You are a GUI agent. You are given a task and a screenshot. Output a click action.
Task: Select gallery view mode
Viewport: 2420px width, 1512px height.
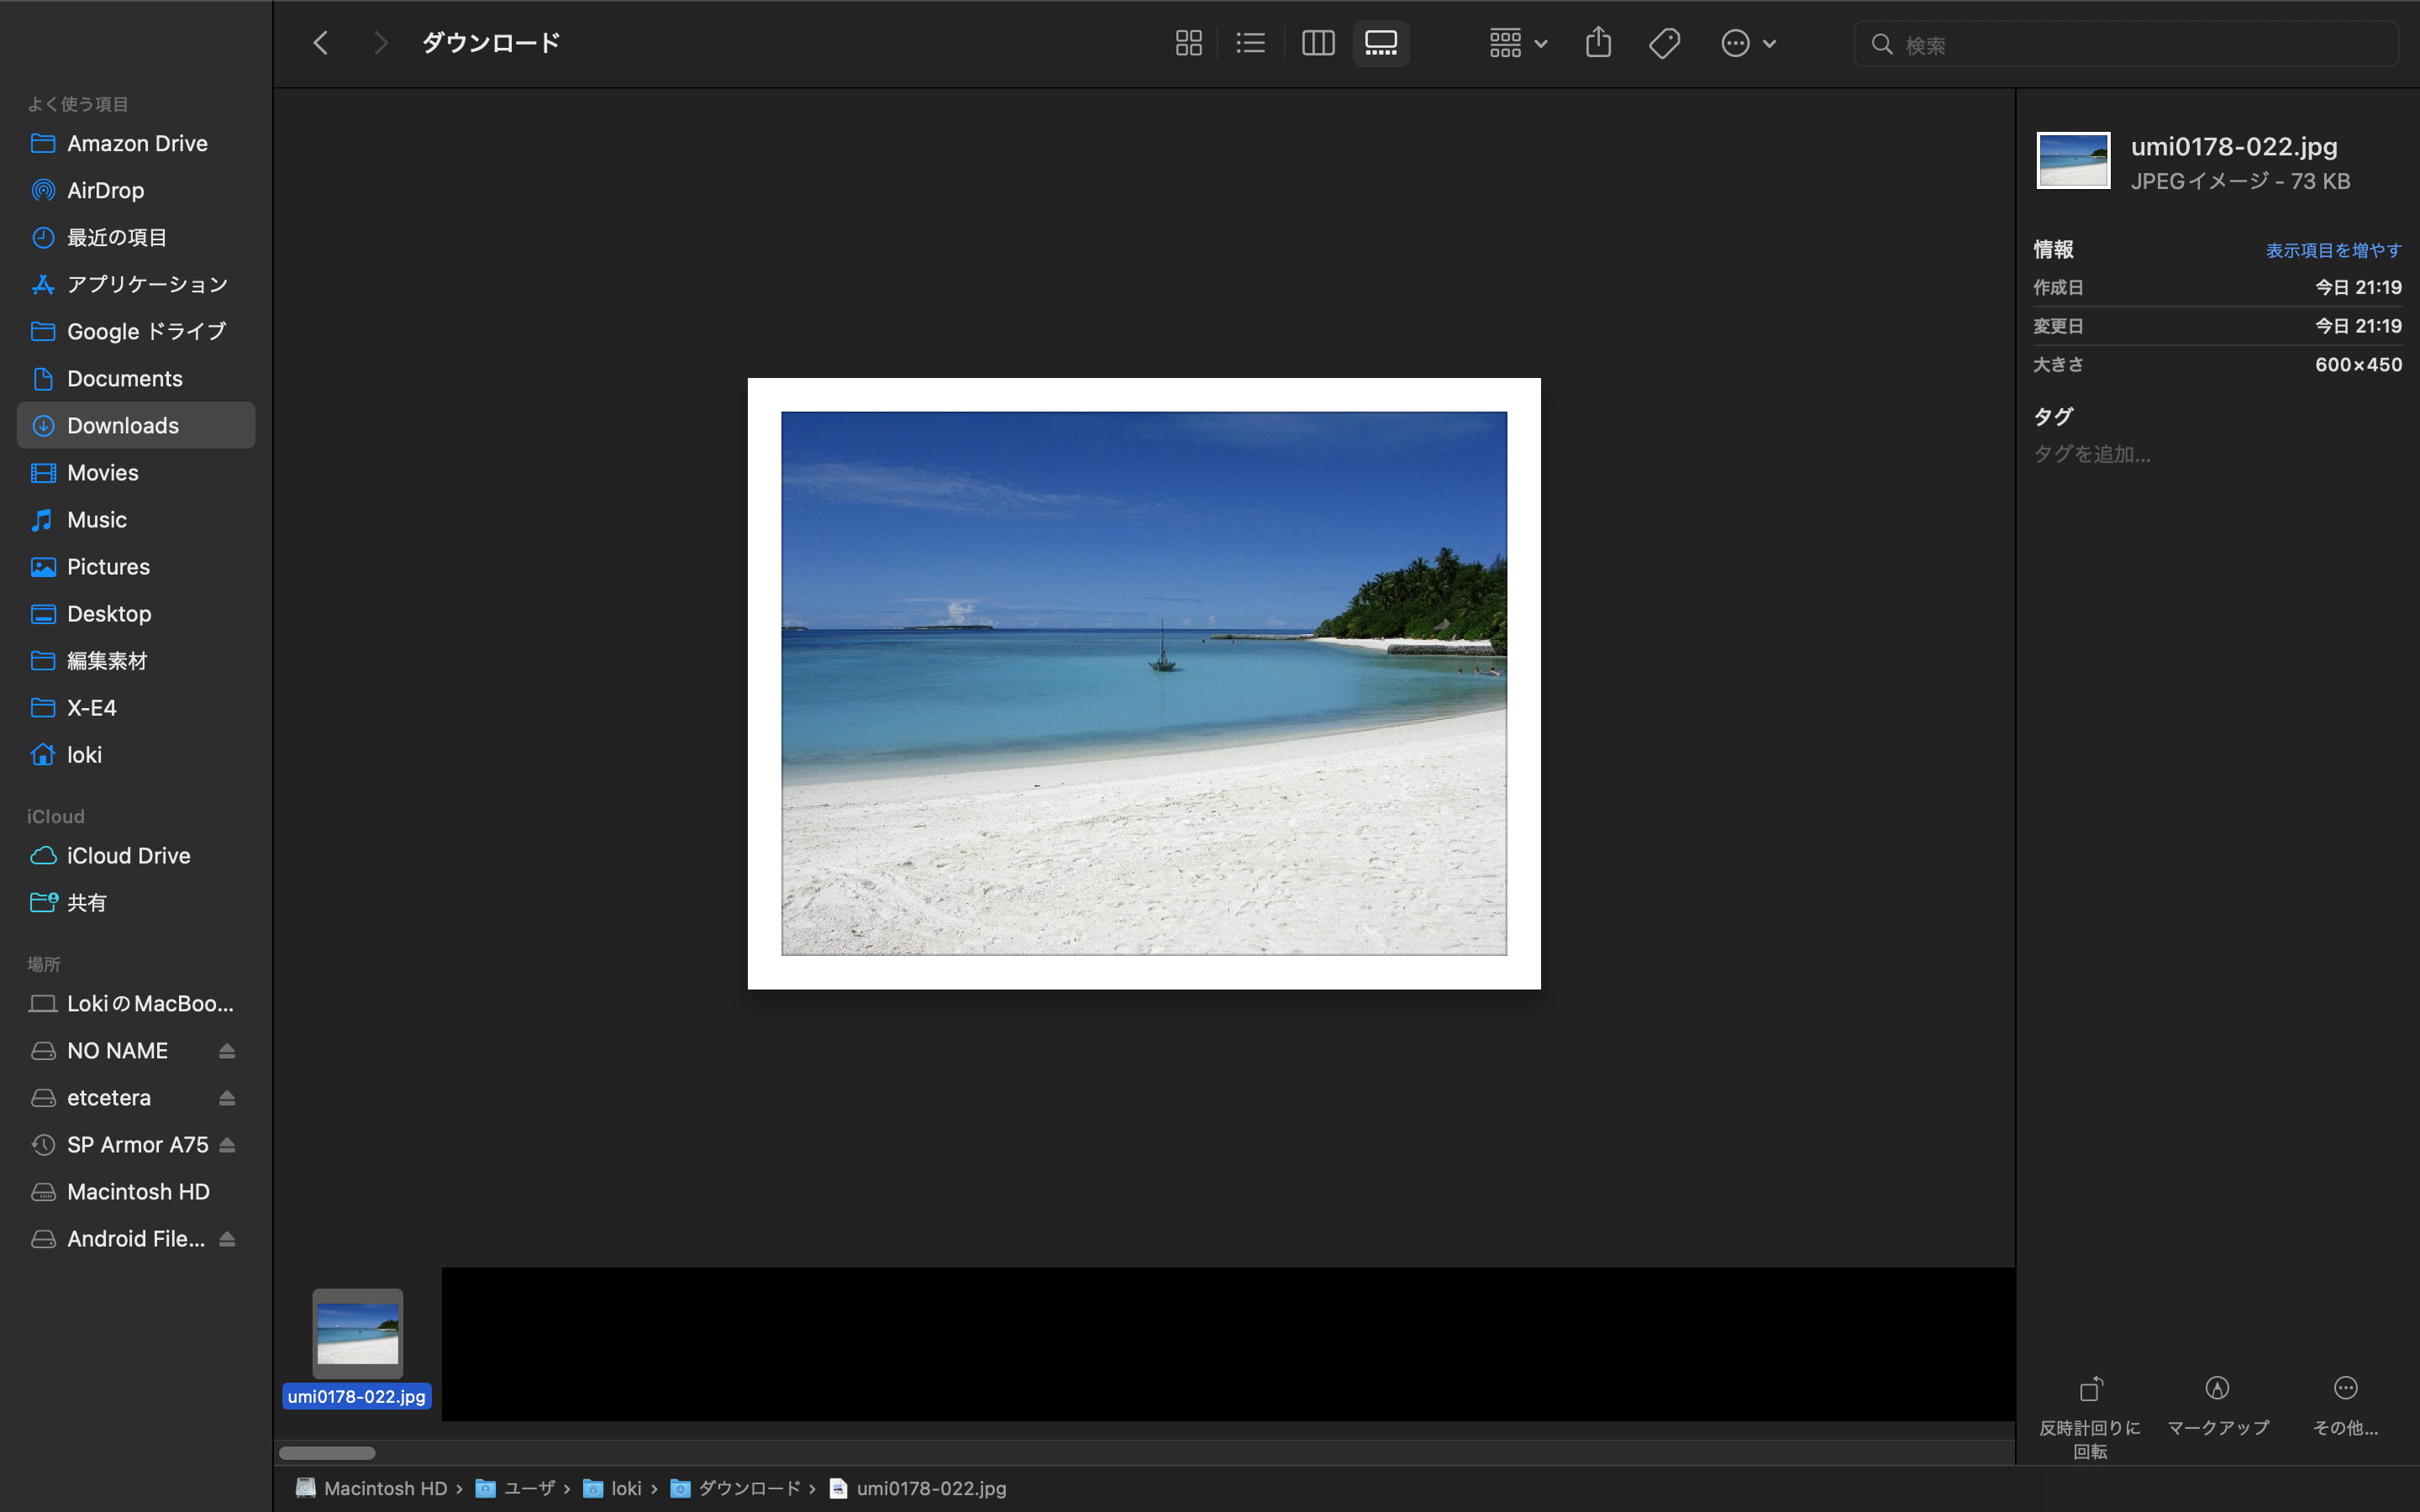pos(1381,43)
